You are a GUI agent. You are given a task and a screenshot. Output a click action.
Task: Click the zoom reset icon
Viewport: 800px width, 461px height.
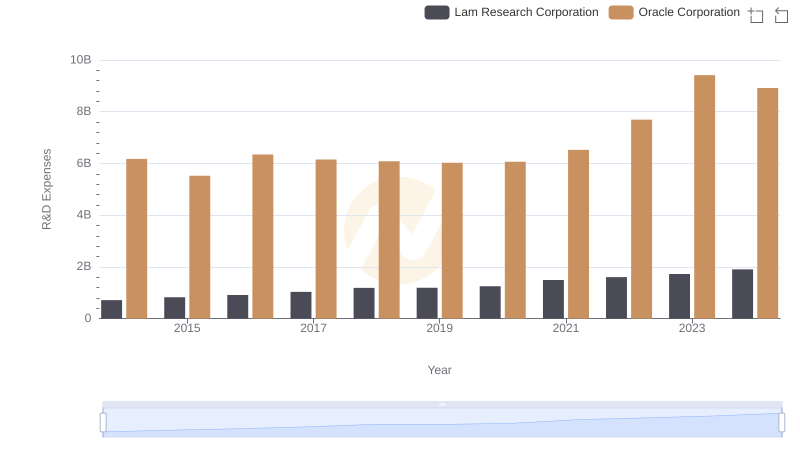(x=781, y=15)
